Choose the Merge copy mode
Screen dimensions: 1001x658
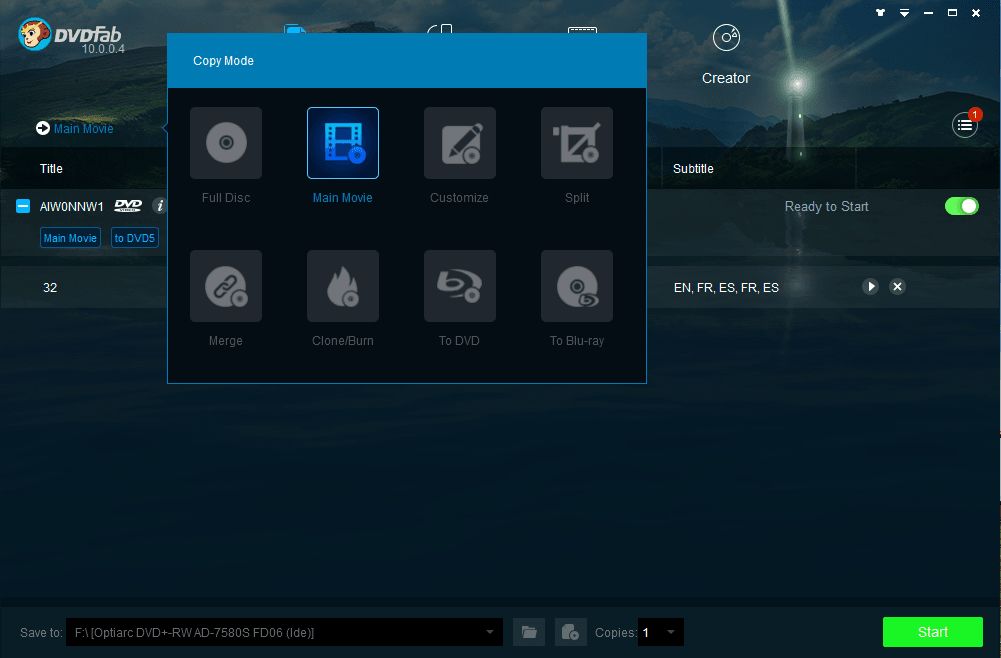[225, 286]
